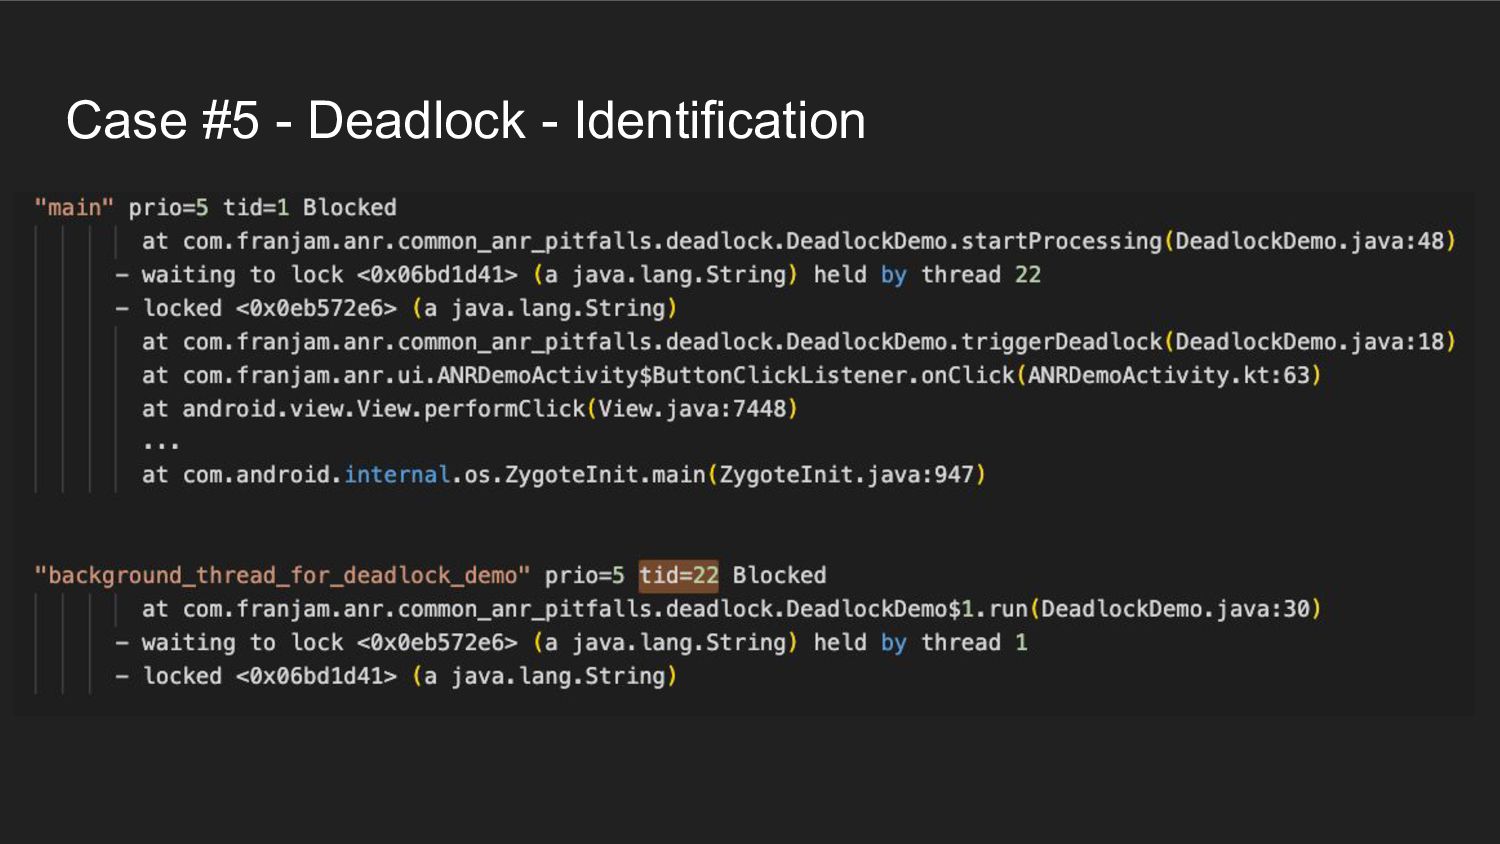Click the line "main" prio=5 tid=1 Blocked
The width and height of the screenshot is (1500, 844).
tap(215, 207)
